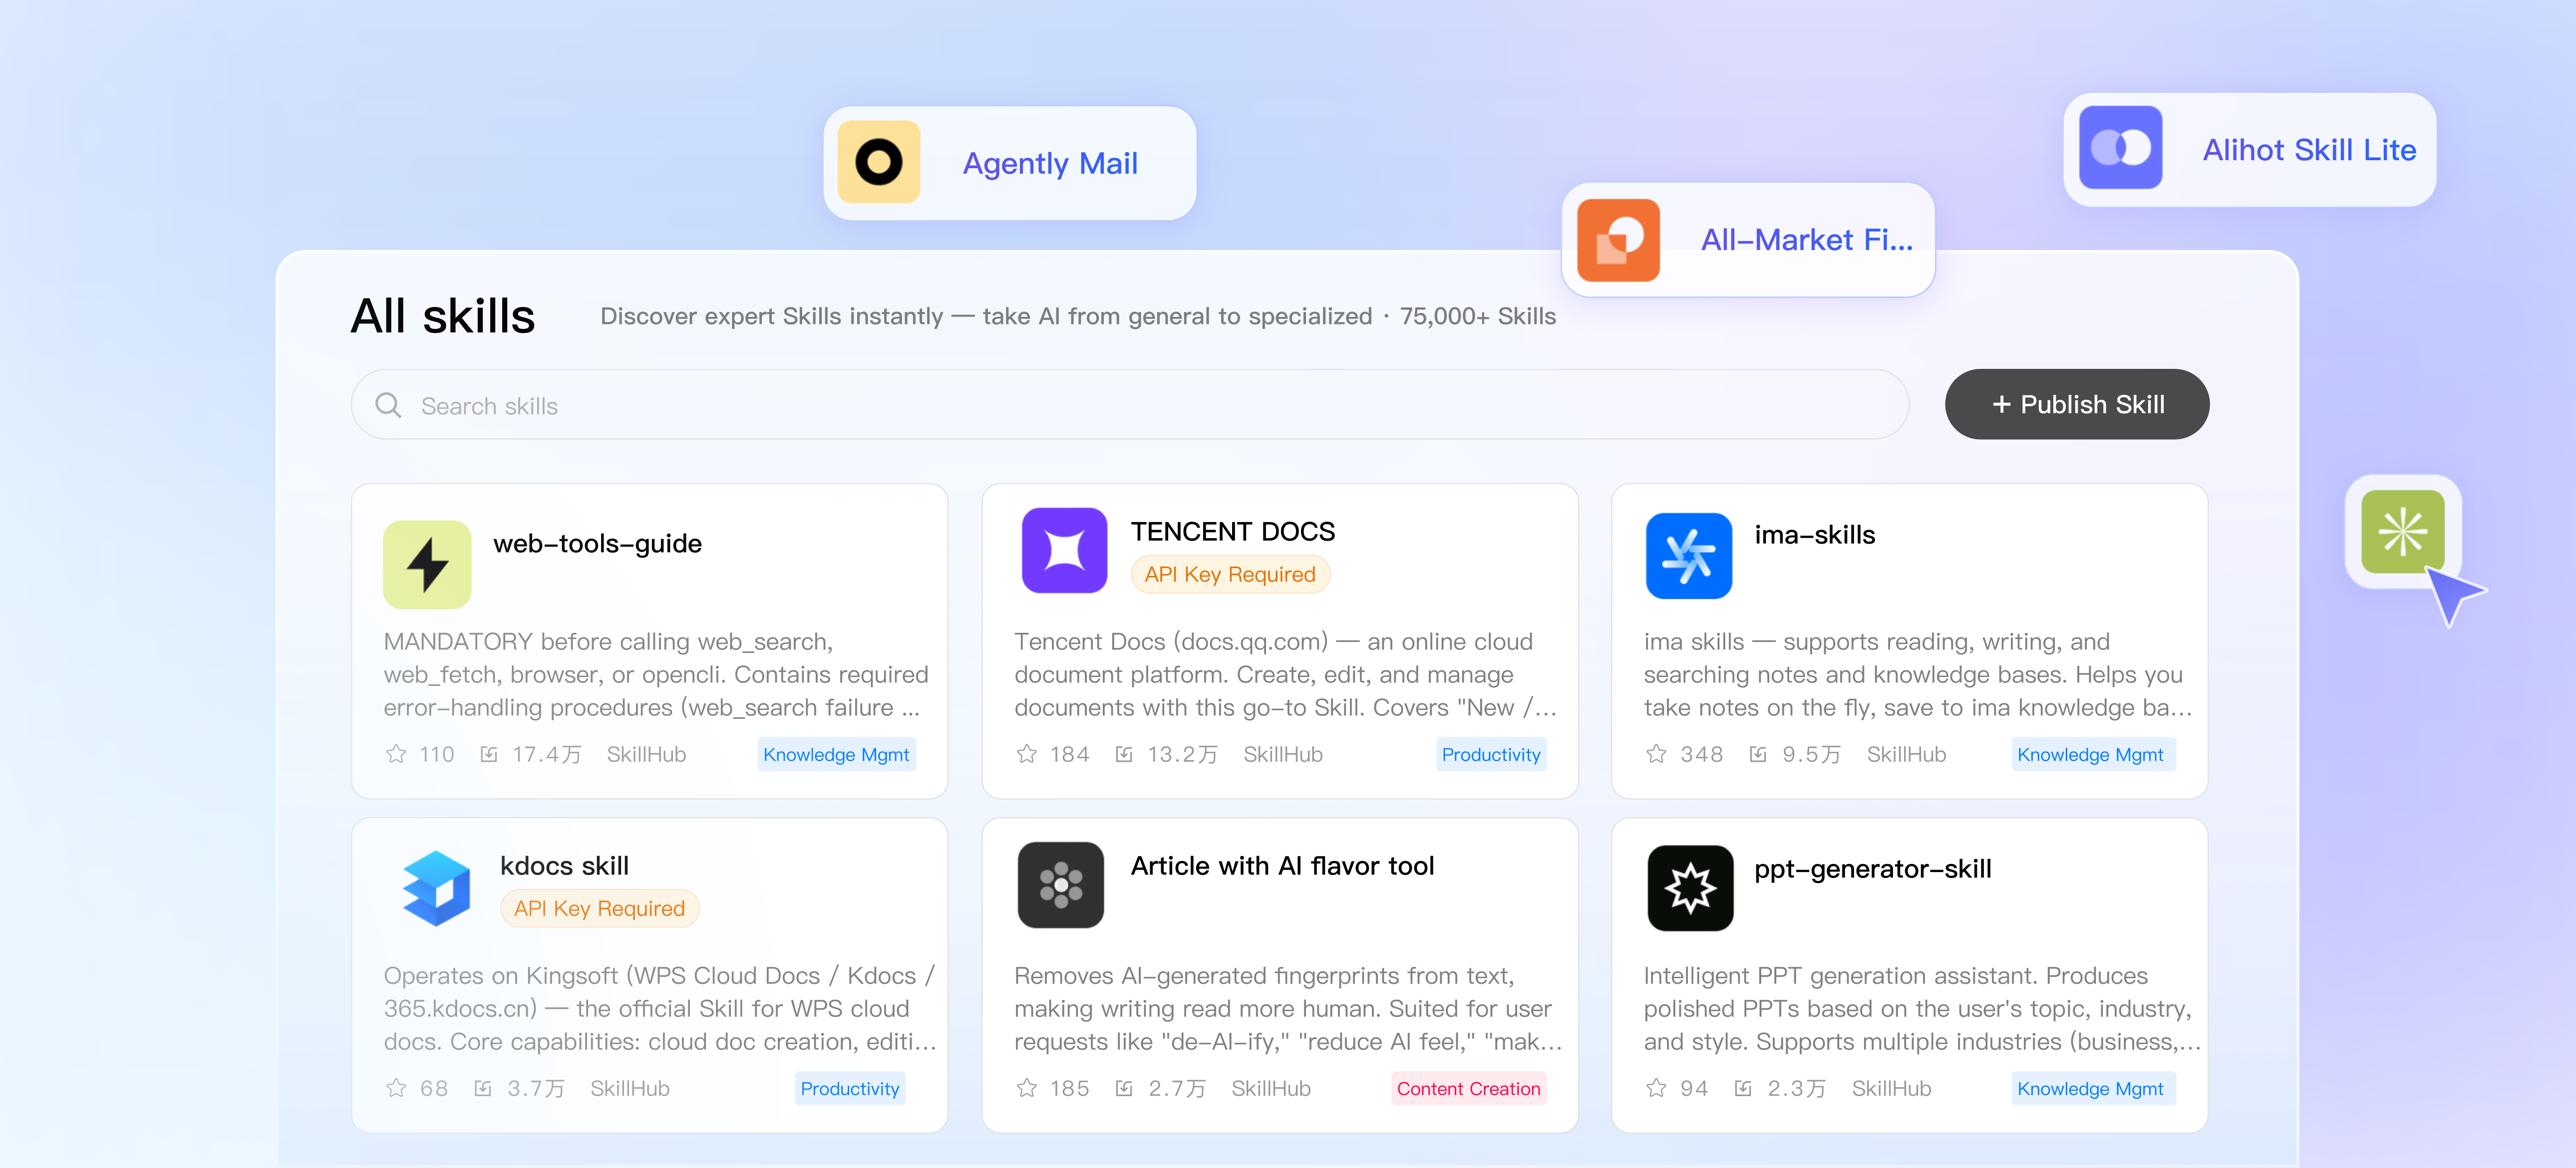The image size is (2576, 1168).
Task: Click the API Key Required badge on TENCENT DOCS
Action: [1230, 574]
